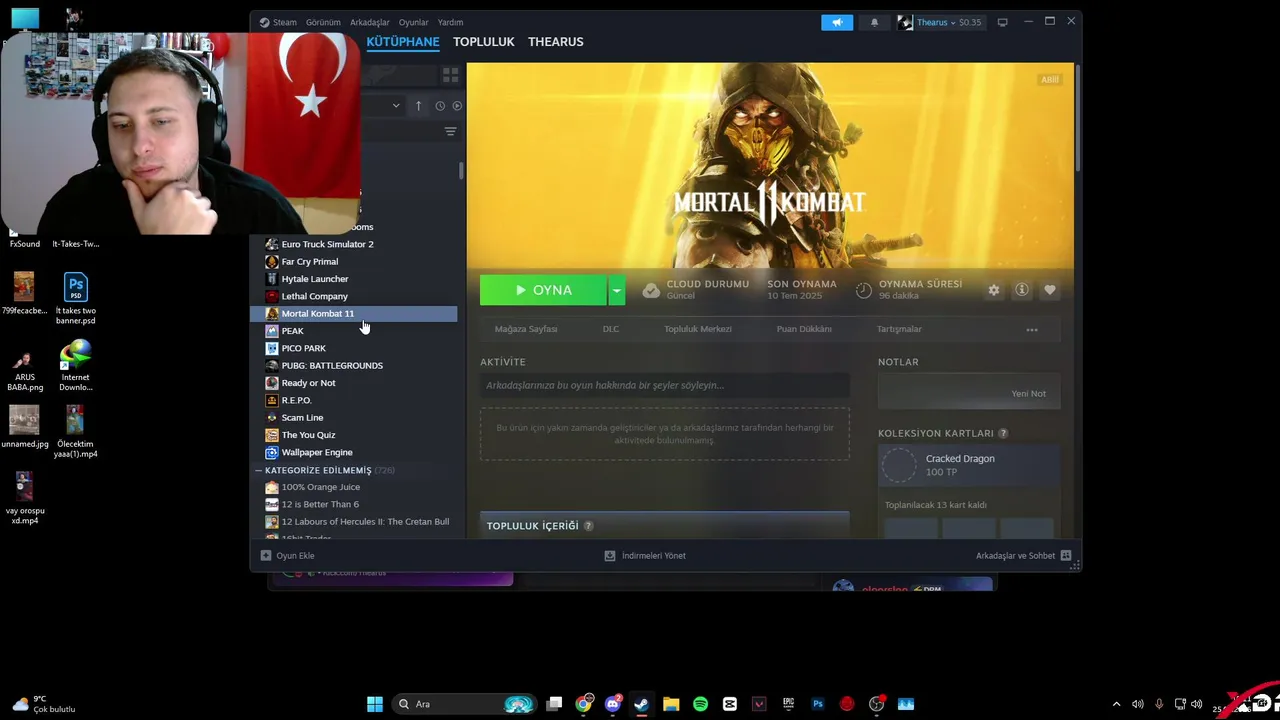Show hidden system tray icons chevron
Screen dimensions: 1280x720
1117,704
